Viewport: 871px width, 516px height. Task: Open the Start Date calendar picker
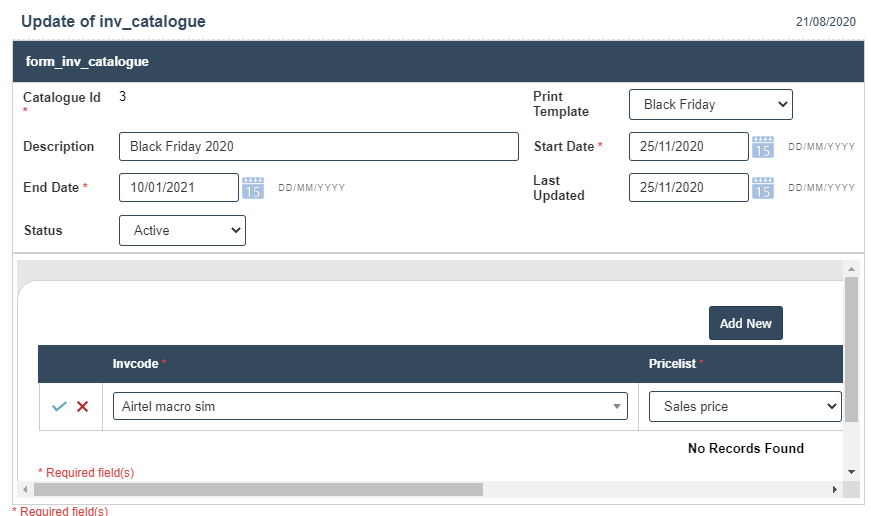pyautogui.click(x=763, y=146)
